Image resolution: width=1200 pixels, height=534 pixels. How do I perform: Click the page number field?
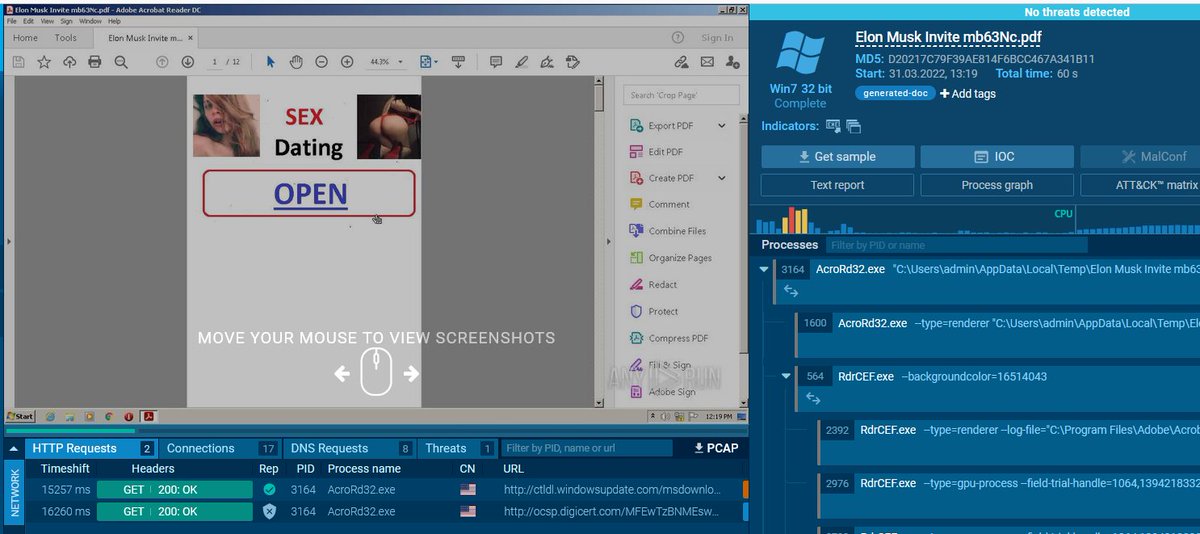point(215,62)
